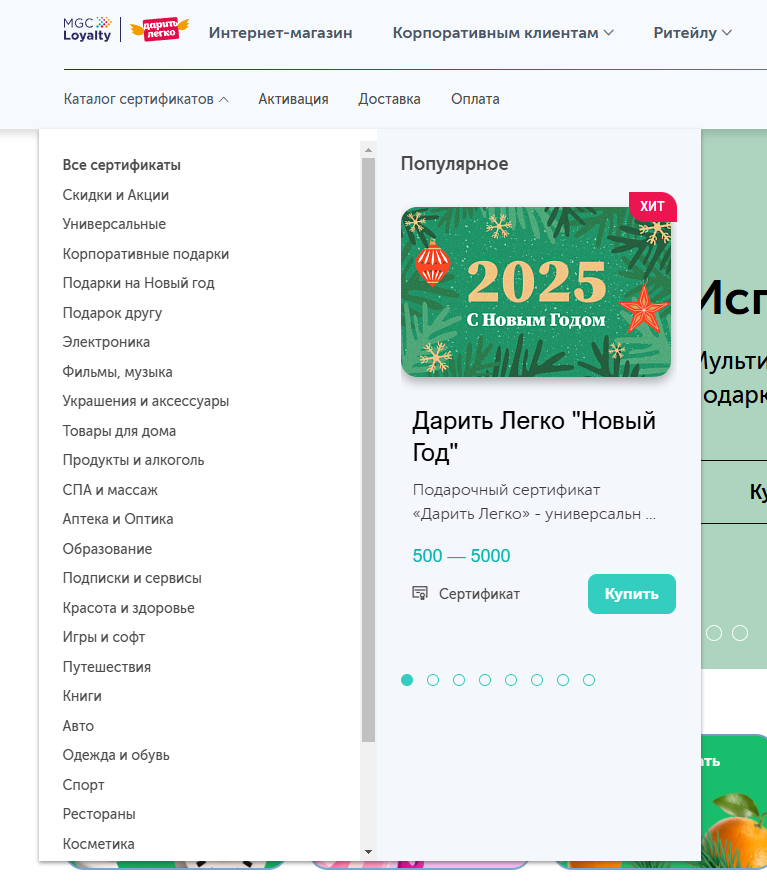The image size is (767, 888).
Task: Expand the Ритейлу dropdown
Action: coord(692,33)
